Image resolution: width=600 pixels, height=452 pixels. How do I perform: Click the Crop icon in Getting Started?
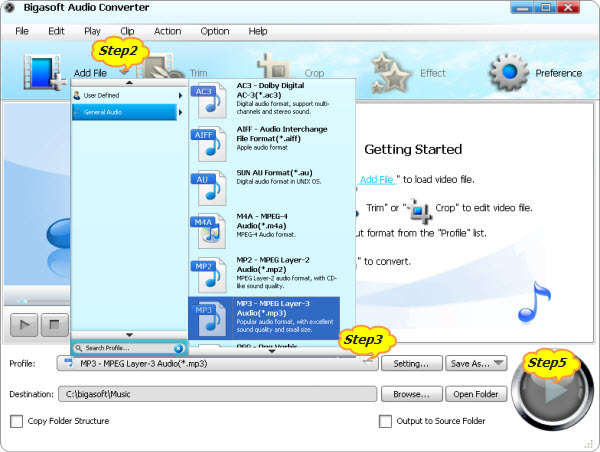click(419, 210)
